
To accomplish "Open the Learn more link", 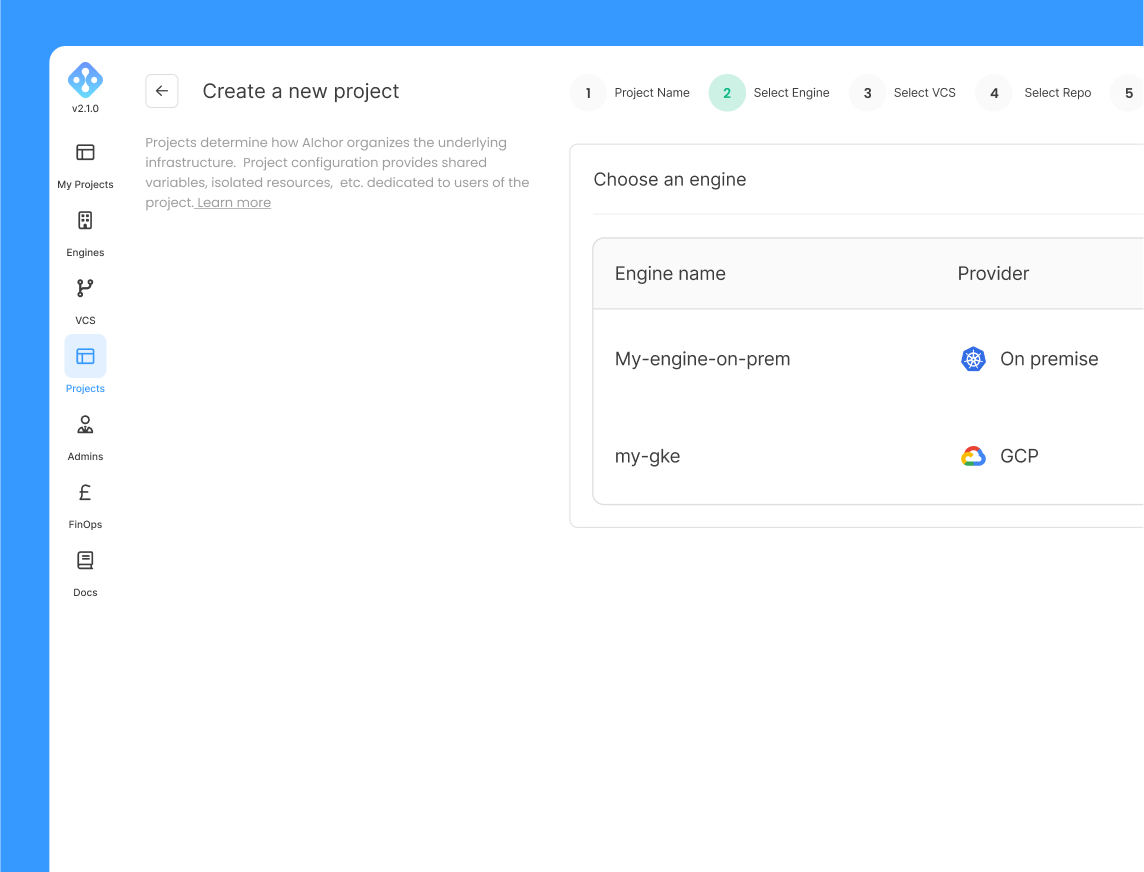I will click(233, 203).
